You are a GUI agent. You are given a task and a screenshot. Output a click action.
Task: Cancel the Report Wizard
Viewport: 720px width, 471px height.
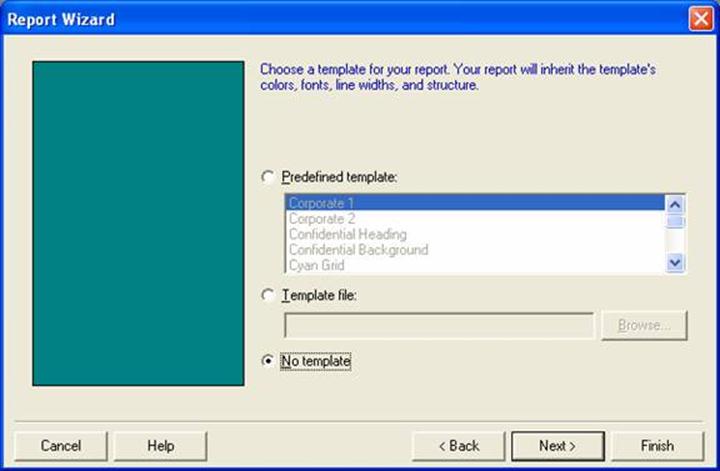[61, 446]
